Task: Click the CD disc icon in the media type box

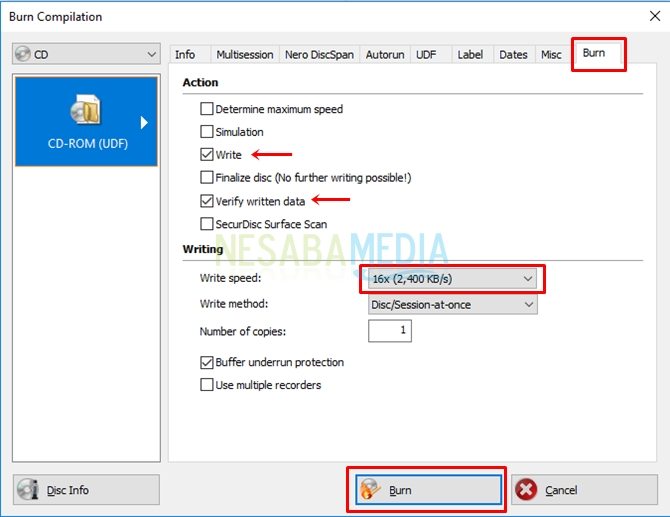Action: point(23,54)
